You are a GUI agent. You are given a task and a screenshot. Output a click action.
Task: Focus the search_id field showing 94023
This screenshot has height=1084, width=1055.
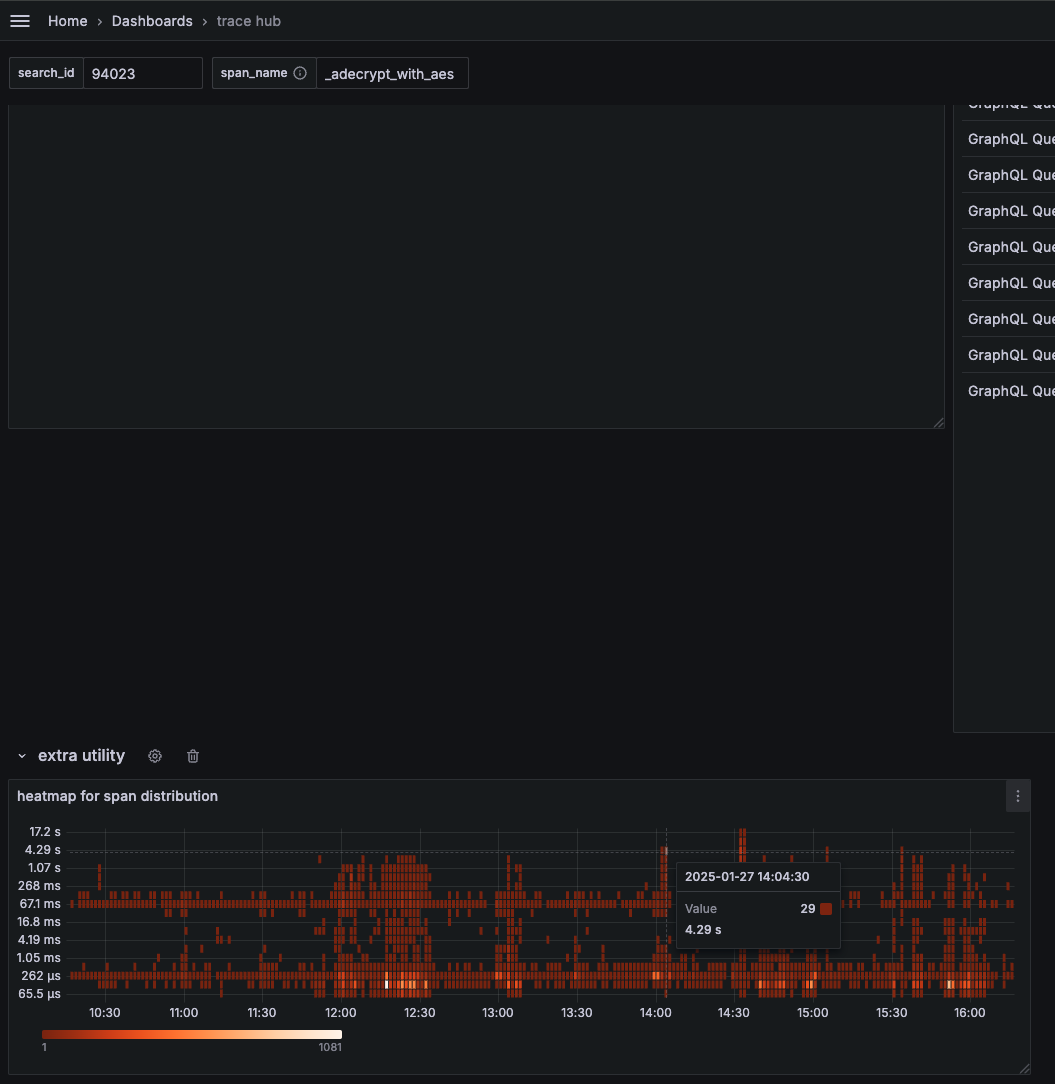142,73
